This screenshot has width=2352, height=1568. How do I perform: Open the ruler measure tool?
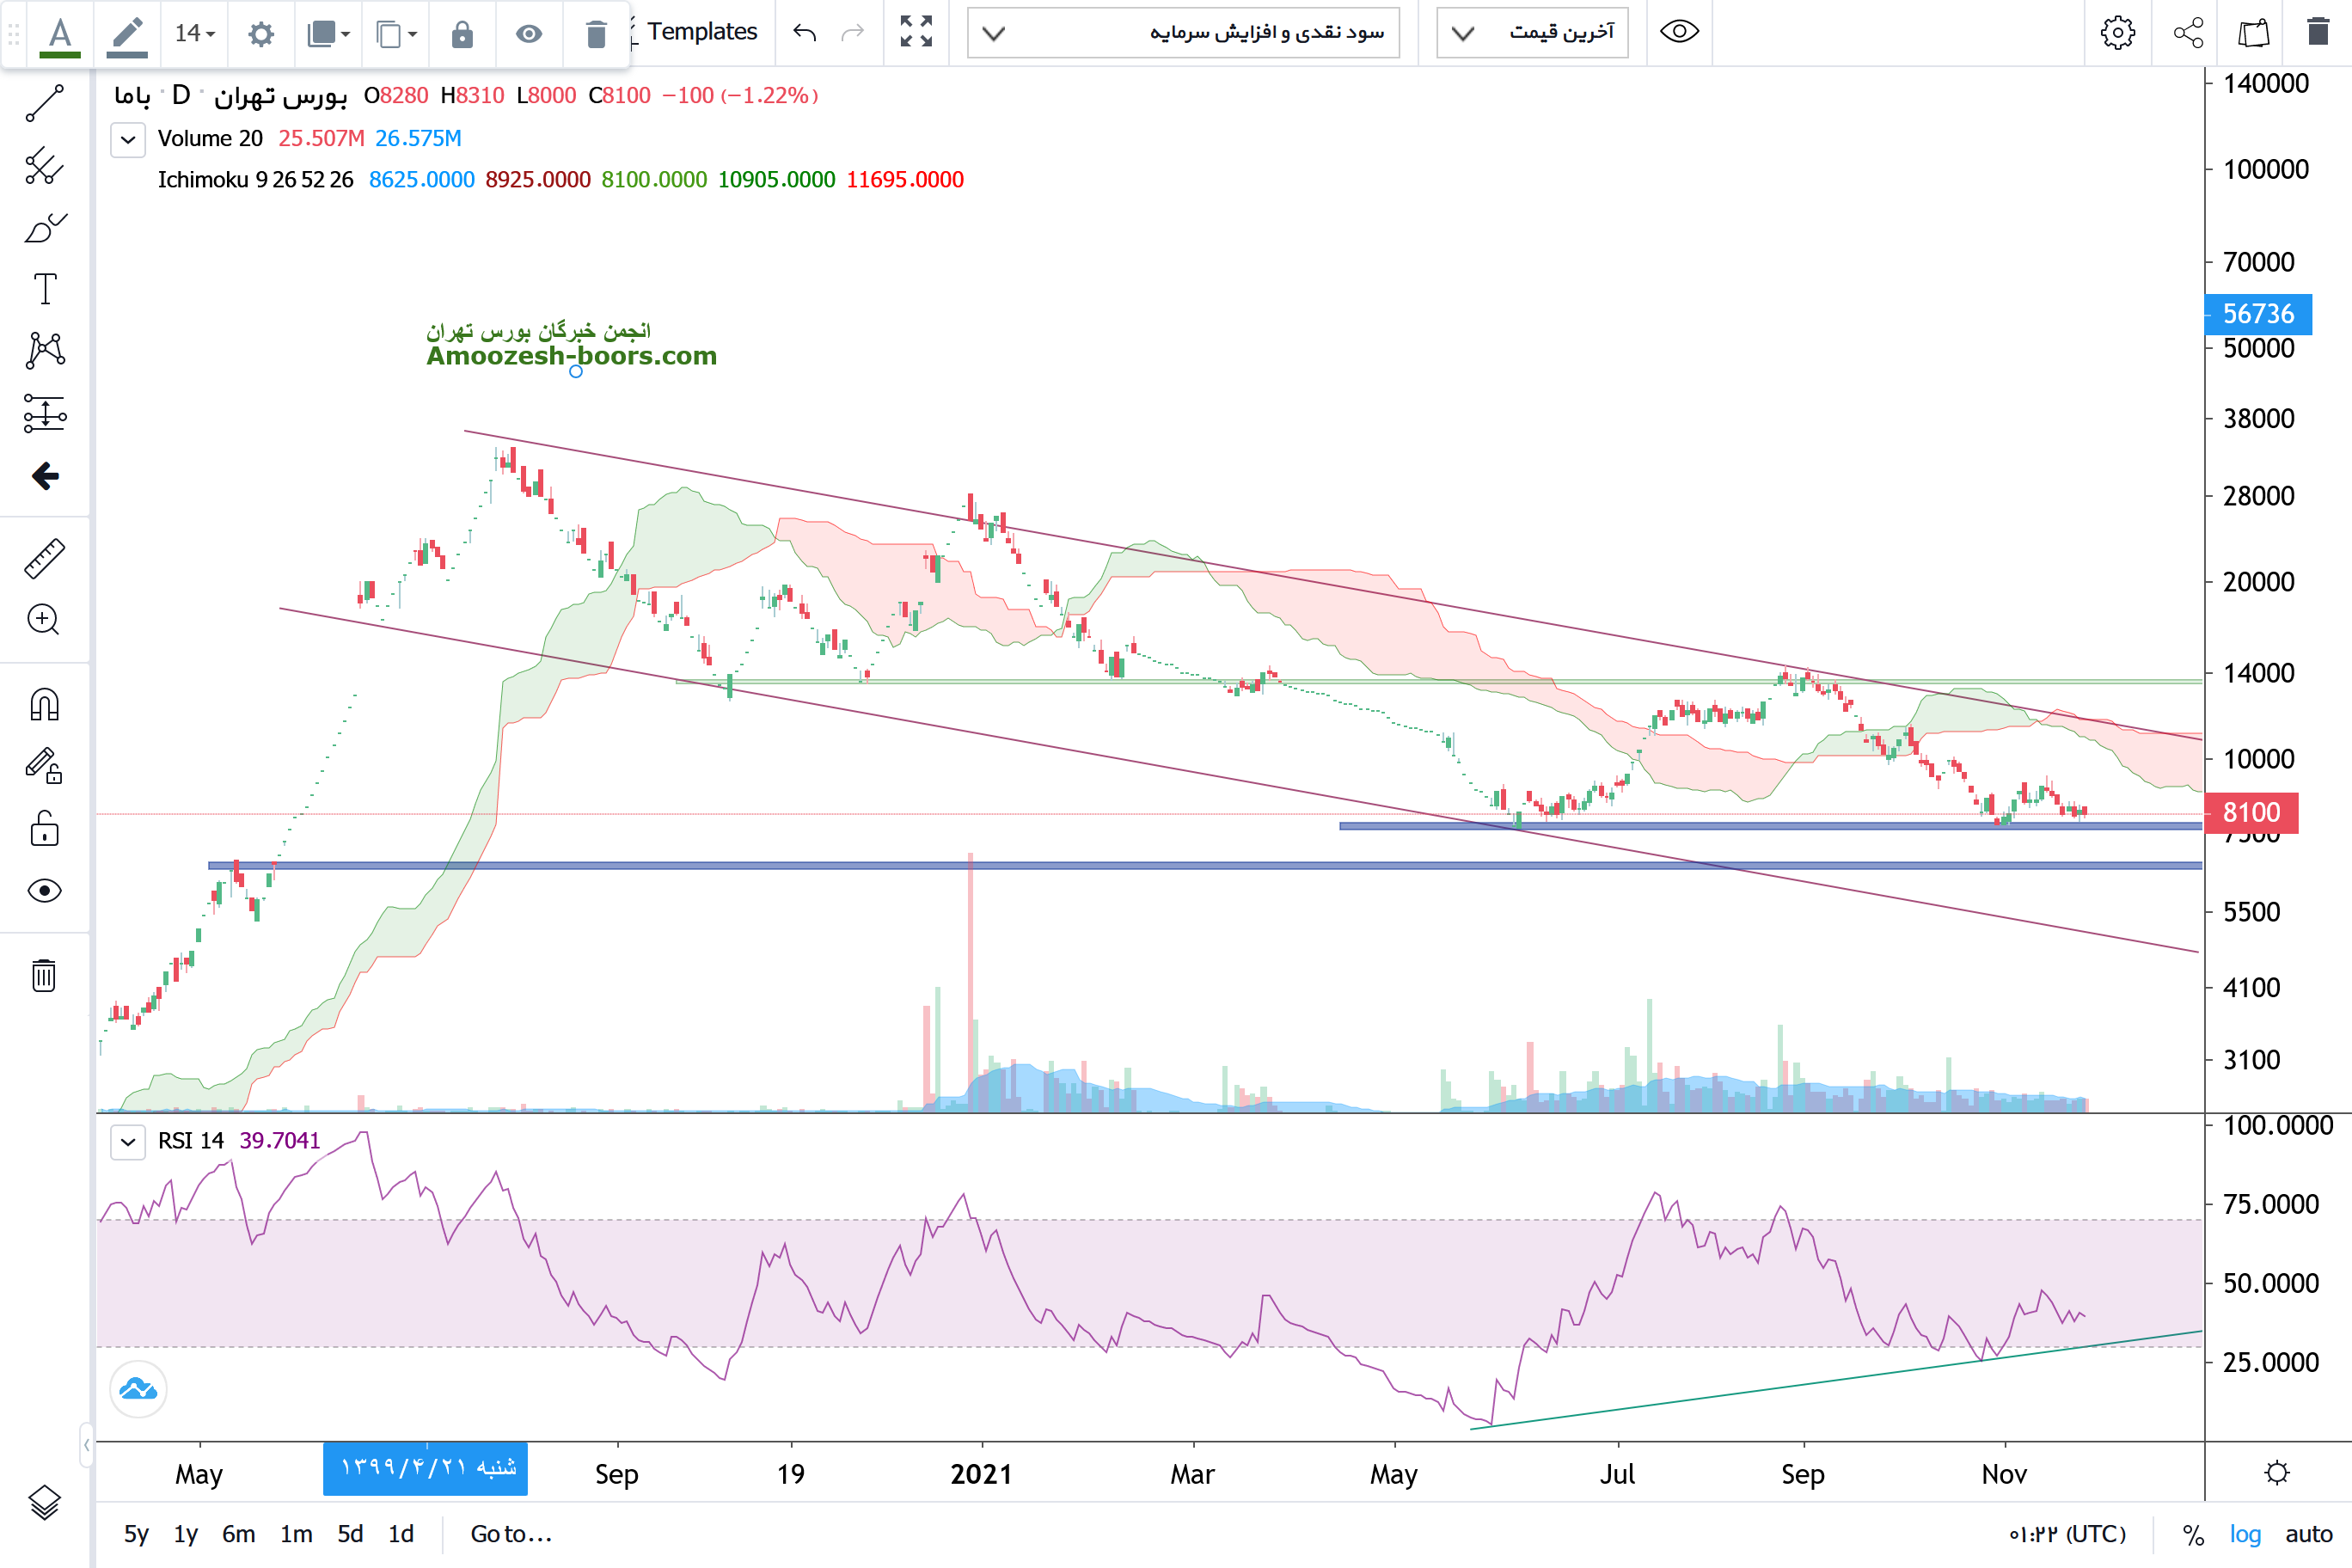[x=44, y=559]
